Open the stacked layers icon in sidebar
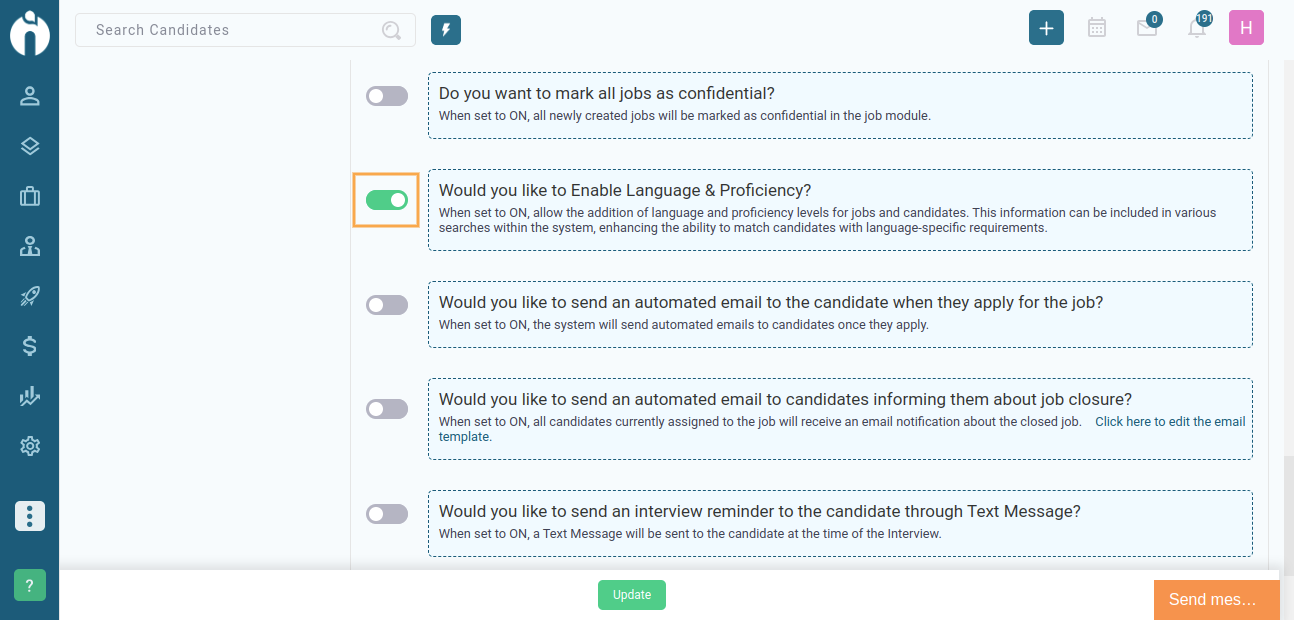The image size is (1294, 620). click(x=30, y=146)
